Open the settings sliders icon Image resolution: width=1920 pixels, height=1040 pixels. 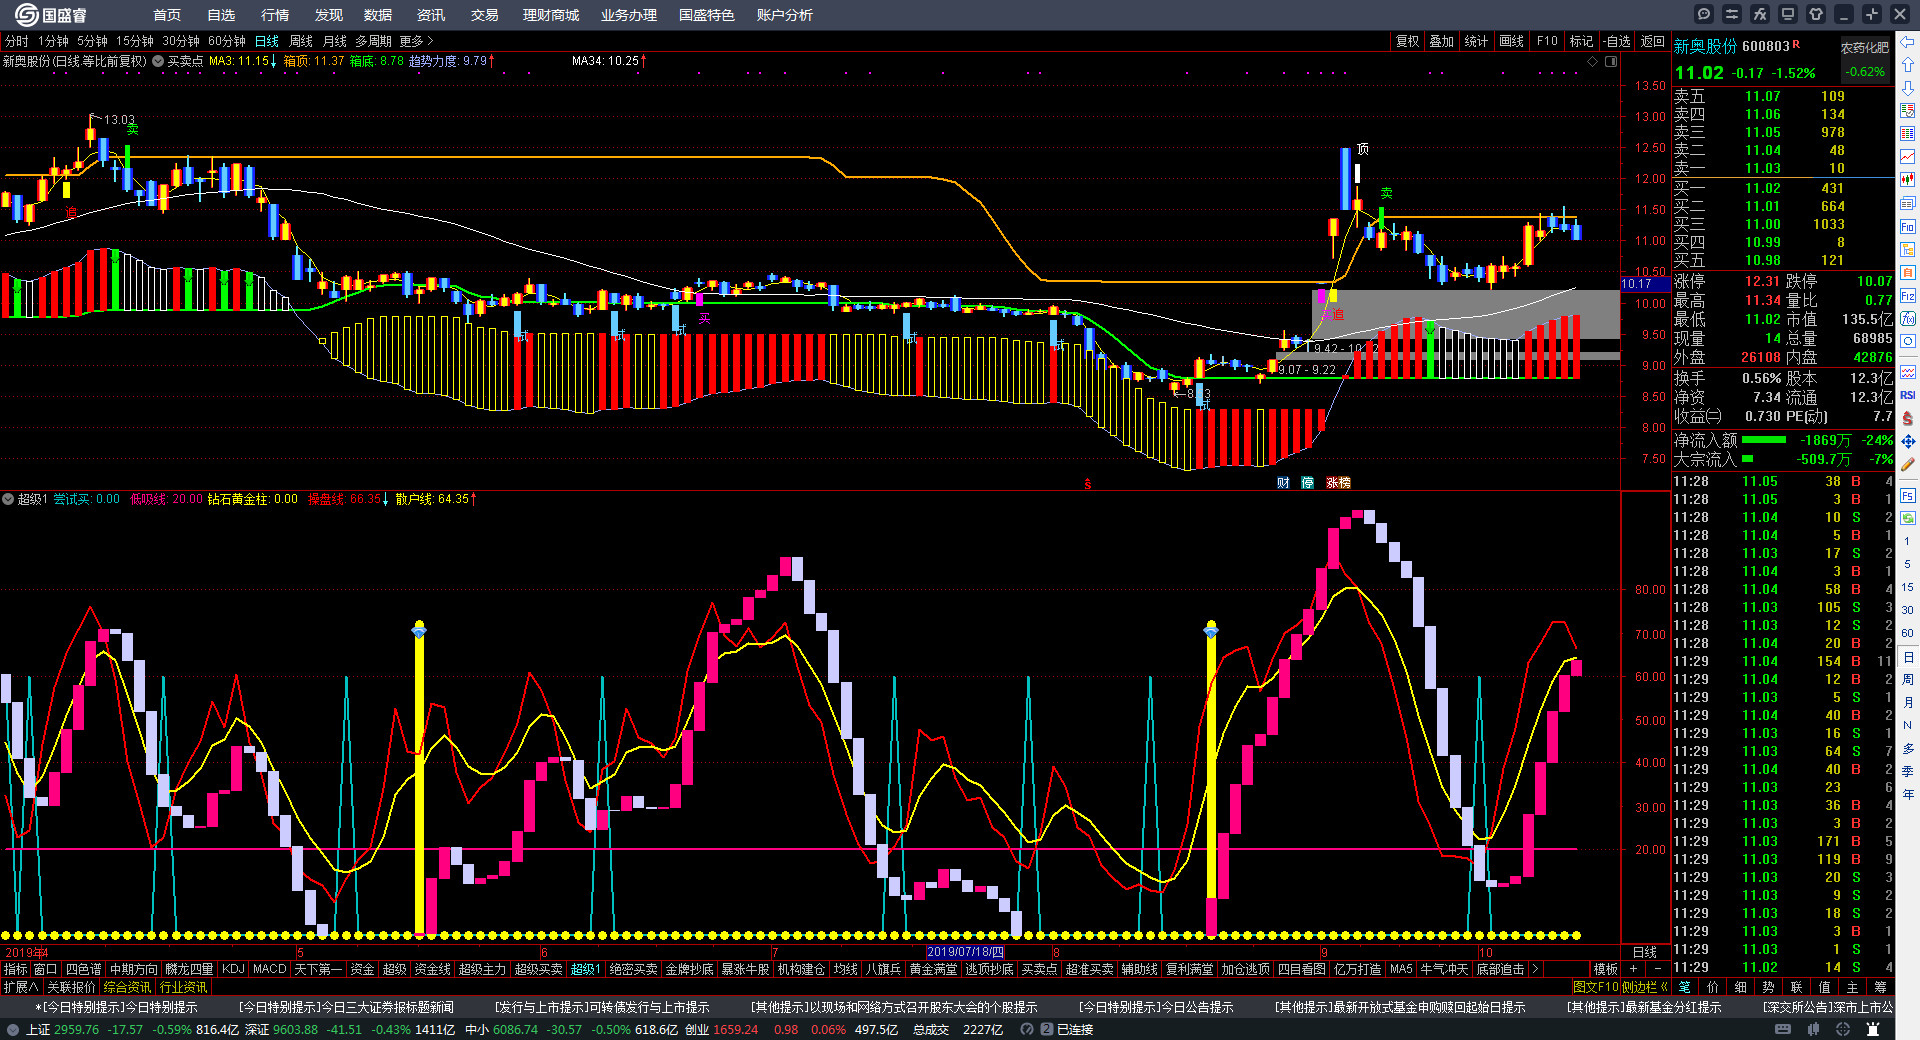coord(1732,14)
